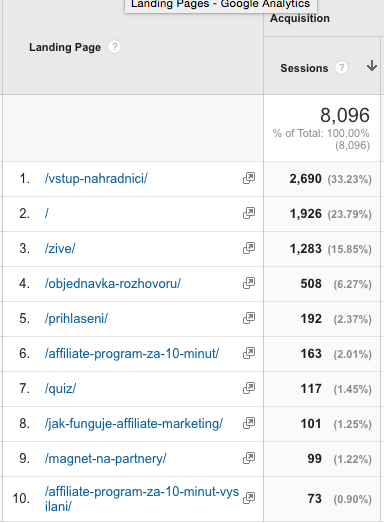Image resolution: width=384 pixels, height=523 pixels.
Task: Open /zive/ external link icon
Action: 249,248
